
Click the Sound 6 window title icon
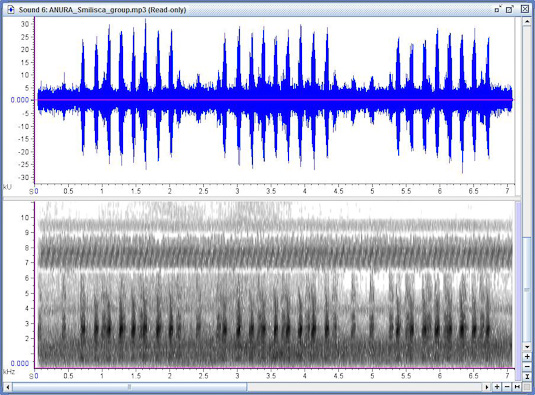pyautogui.click(x=11, y=10)
